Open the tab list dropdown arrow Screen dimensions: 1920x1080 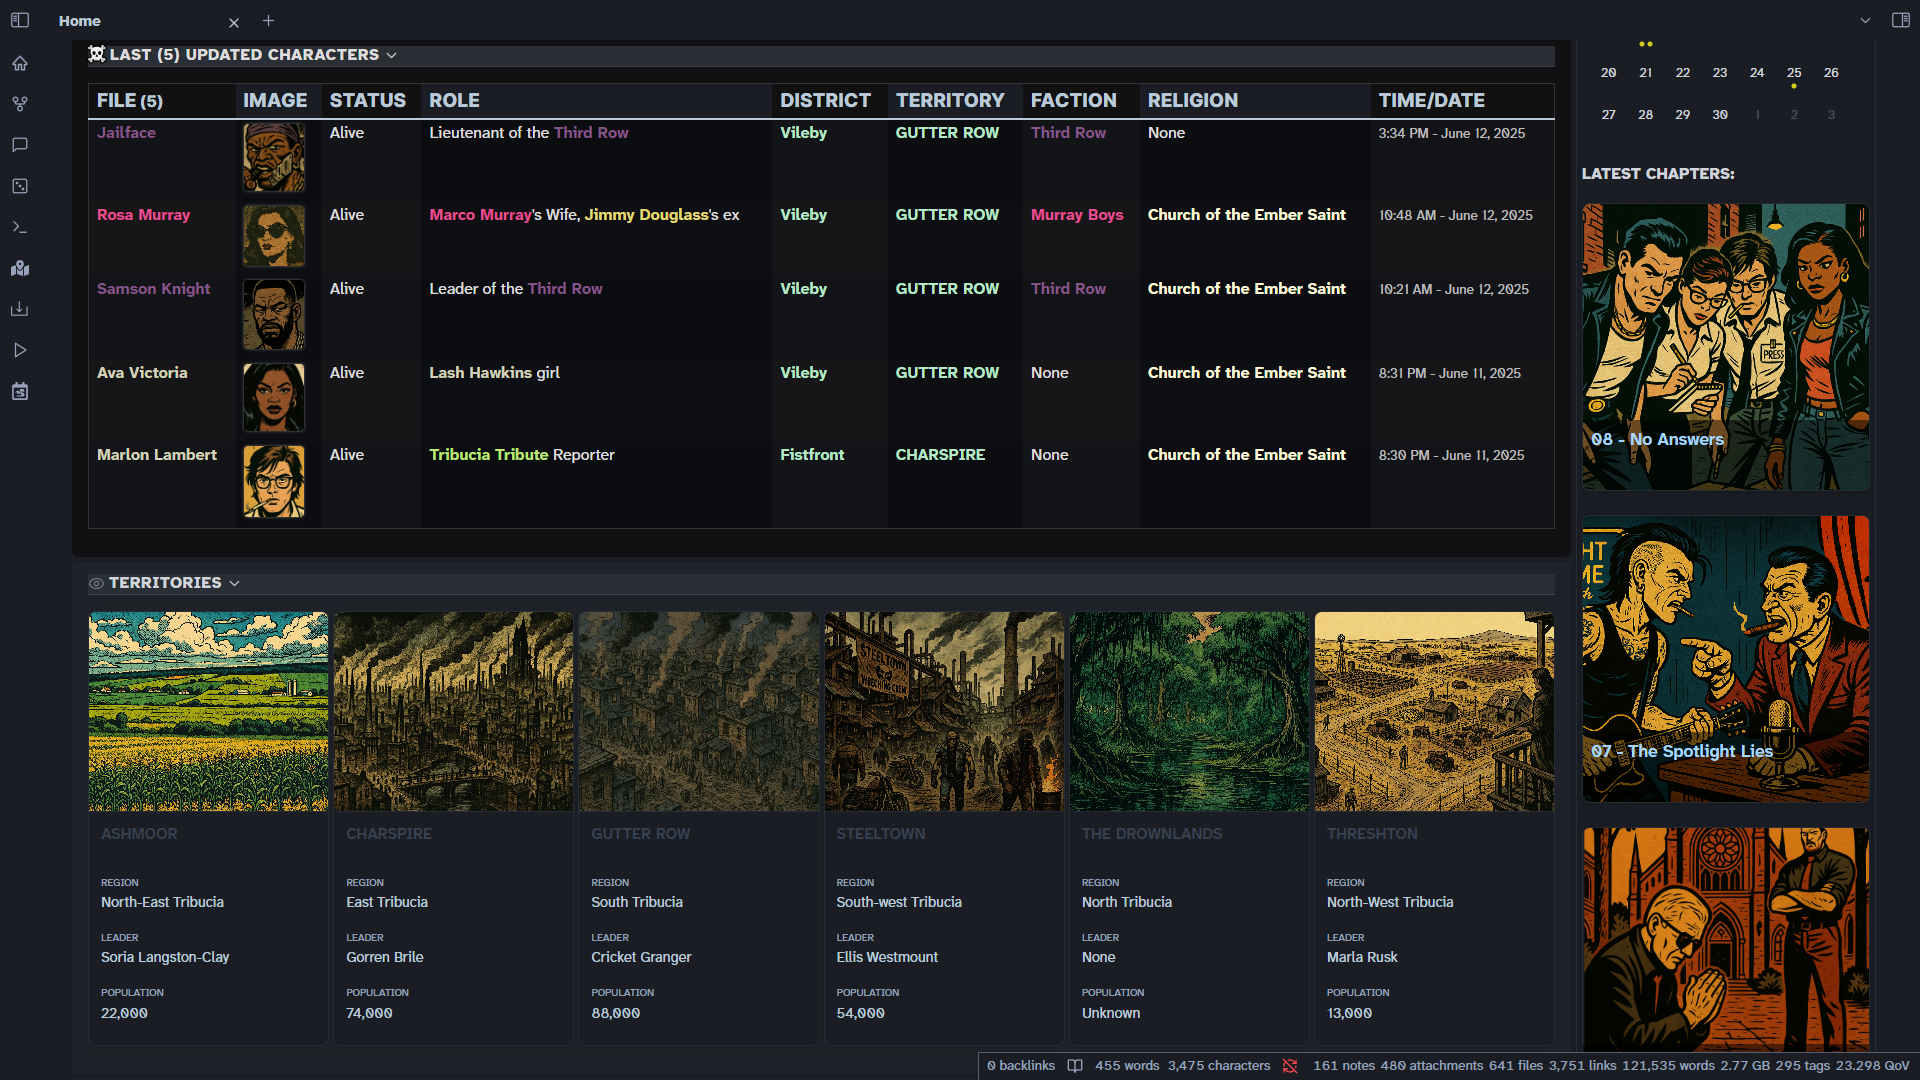(1865, 20)
